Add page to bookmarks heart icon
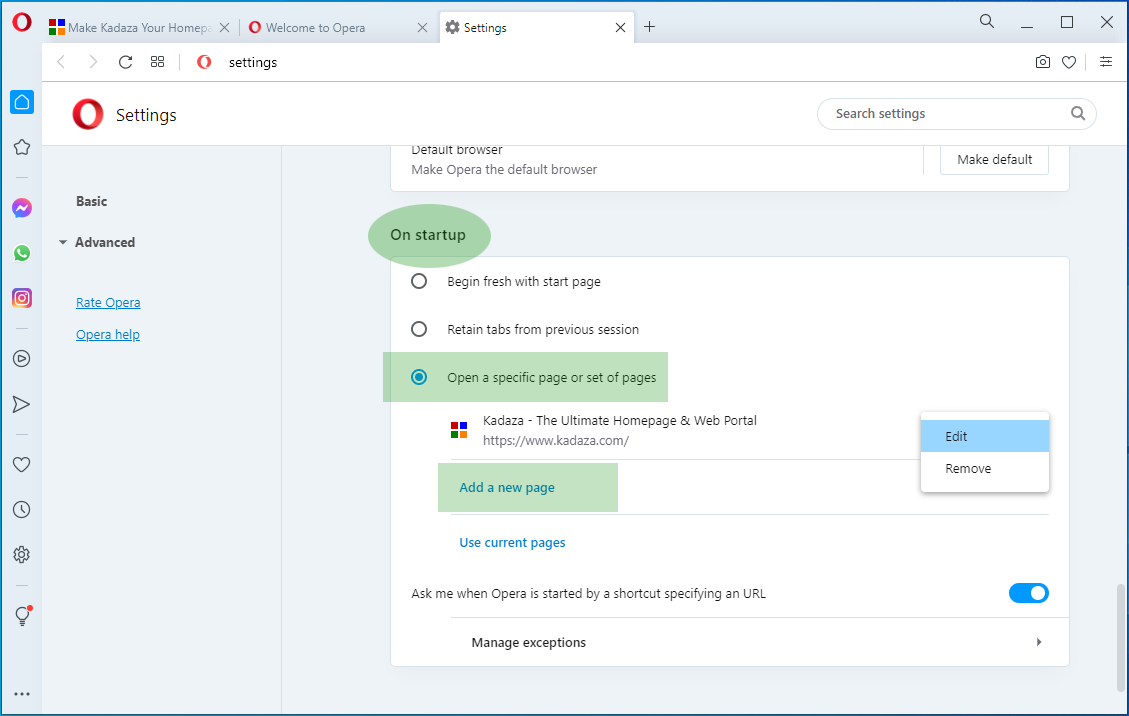Image resolution: width=1129 pixels, height=716 pixels. click(x=1069, y=62)
